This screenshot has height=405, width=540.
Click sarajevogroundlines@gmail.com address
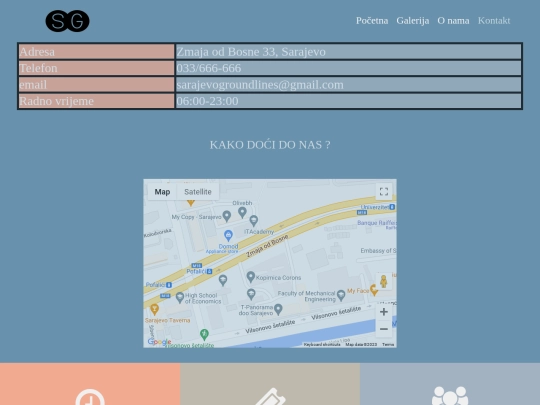pos(260,85)
